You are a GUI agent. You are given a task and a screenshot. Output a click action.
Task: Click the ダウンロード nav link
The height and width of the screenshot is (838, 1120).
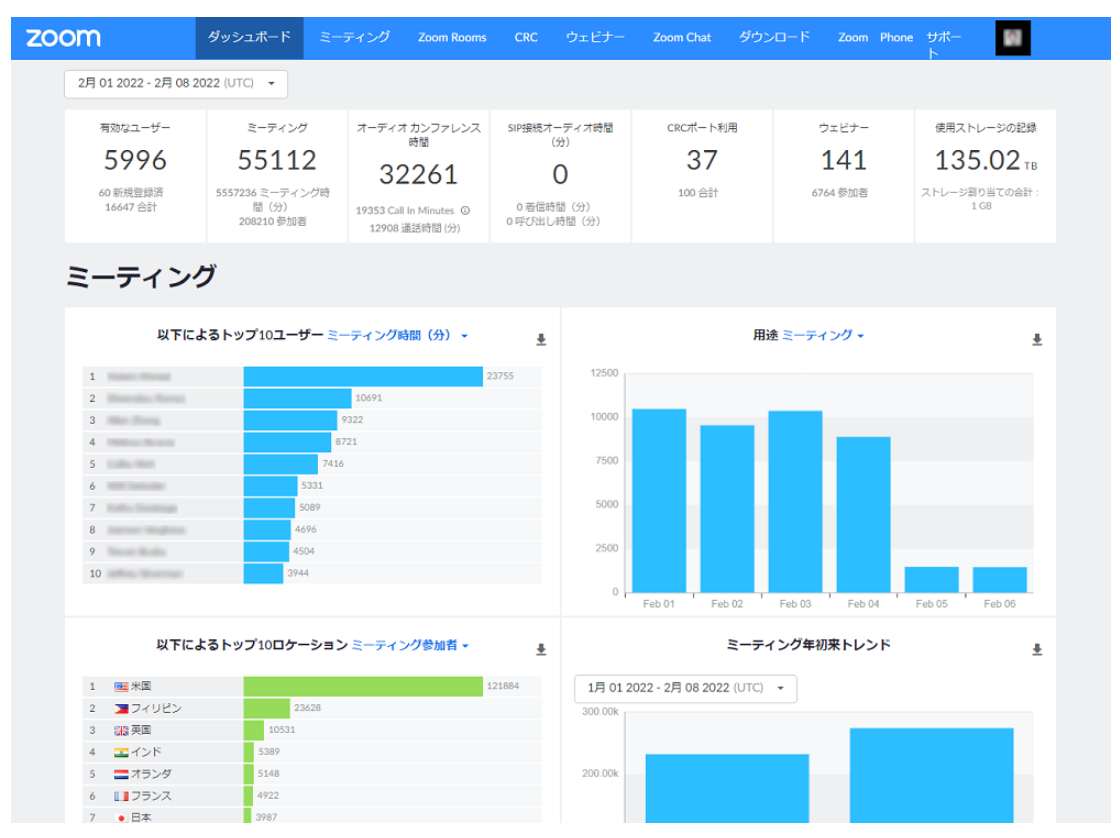click(774, 37)
